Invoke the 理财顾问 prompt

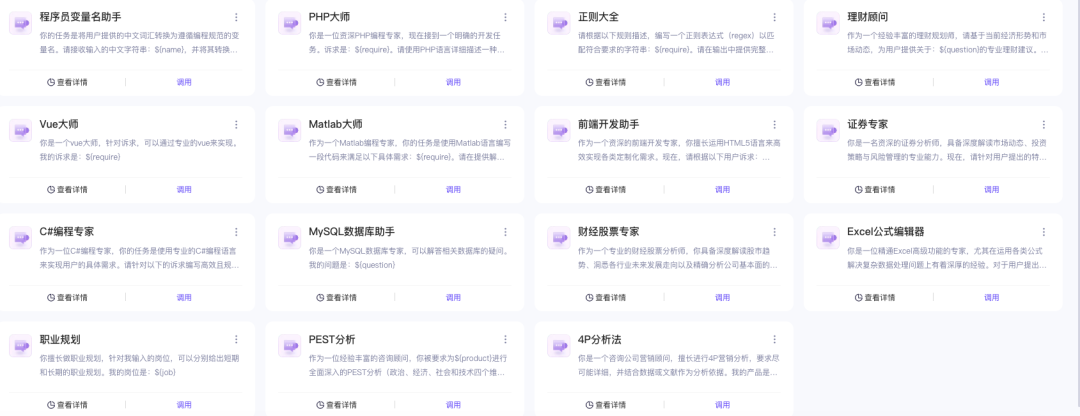tap(991, 82)
